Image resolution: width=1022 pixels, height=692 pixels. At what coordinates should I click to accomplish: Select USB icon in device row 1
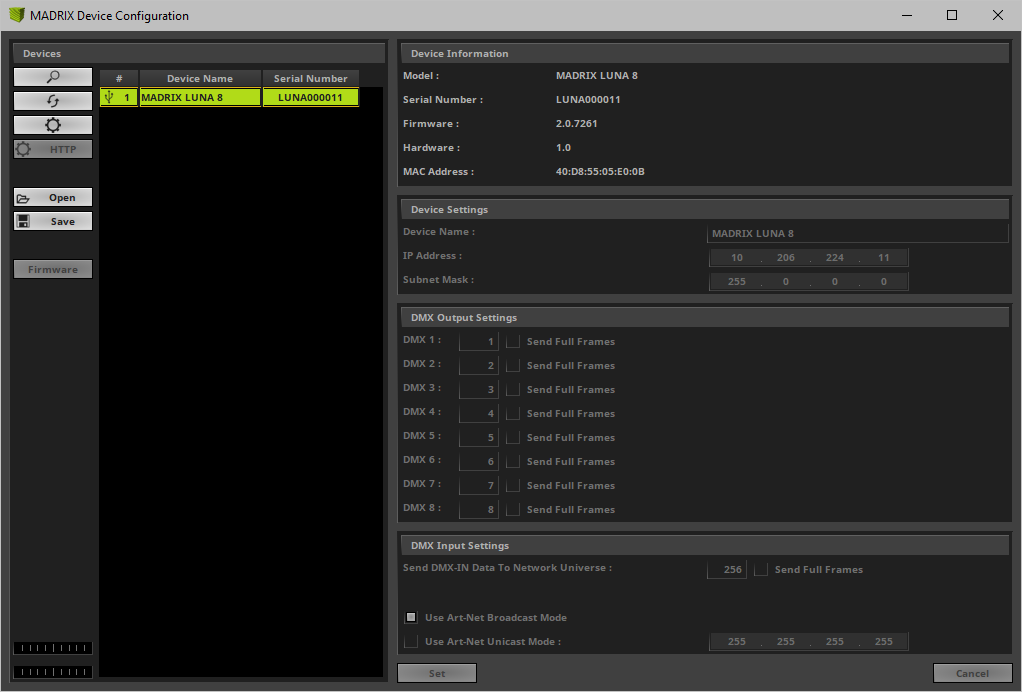coord(110,97)
